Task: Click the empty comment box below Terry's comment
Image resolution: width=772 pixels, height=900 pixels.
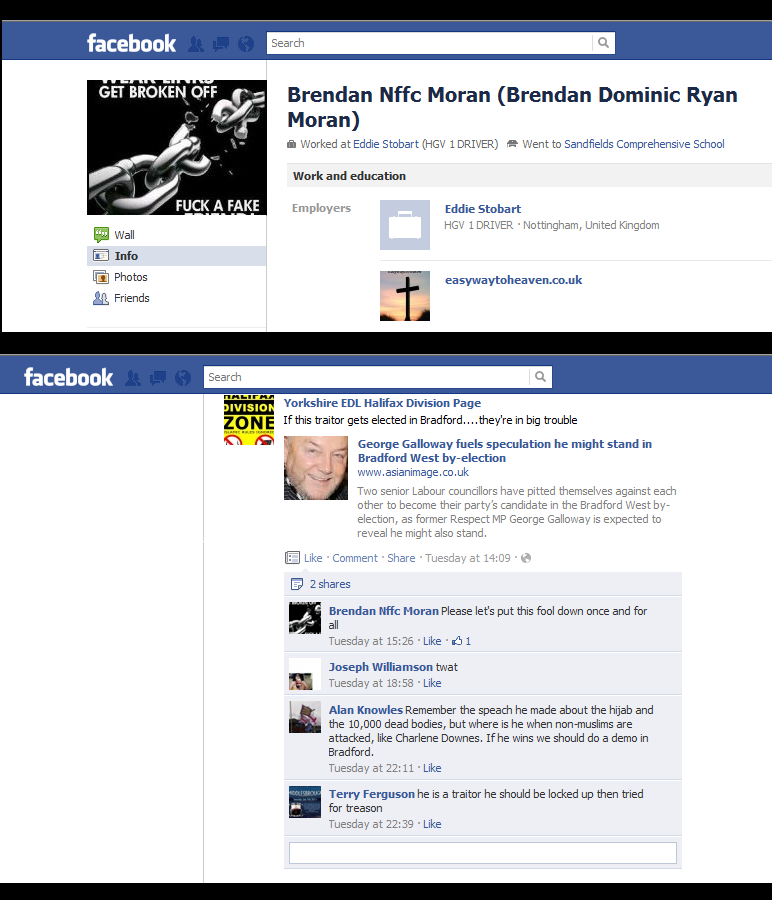Action: coord(482,853)
